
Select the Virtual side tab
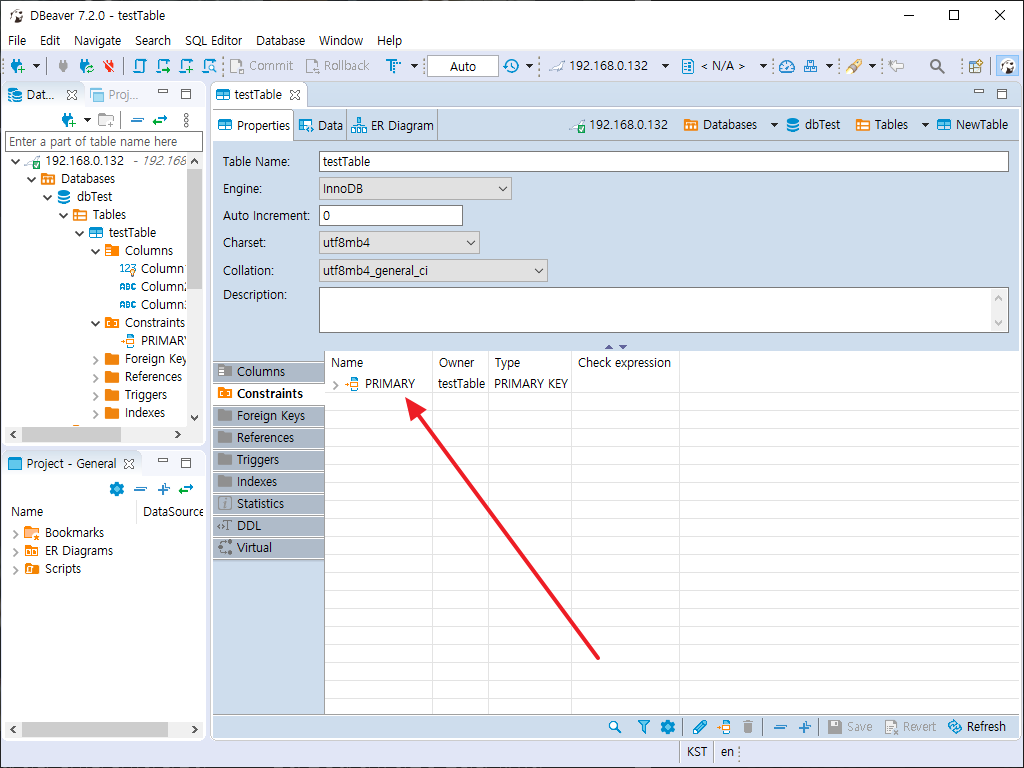pos(268,548)
